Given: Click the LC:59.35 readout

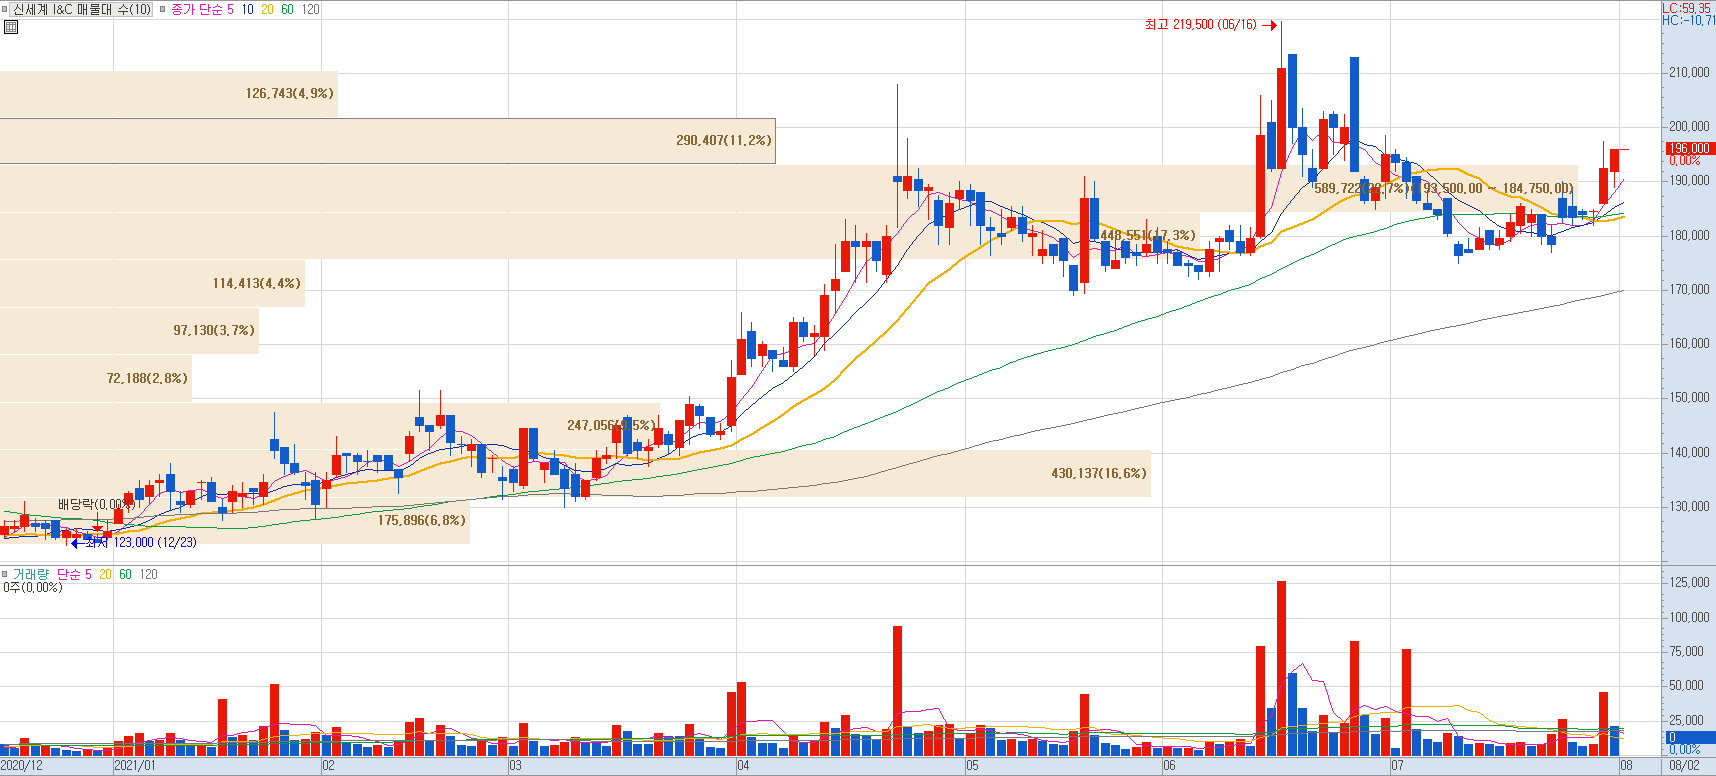Looking at the screenshot, I should (1688, 8).
